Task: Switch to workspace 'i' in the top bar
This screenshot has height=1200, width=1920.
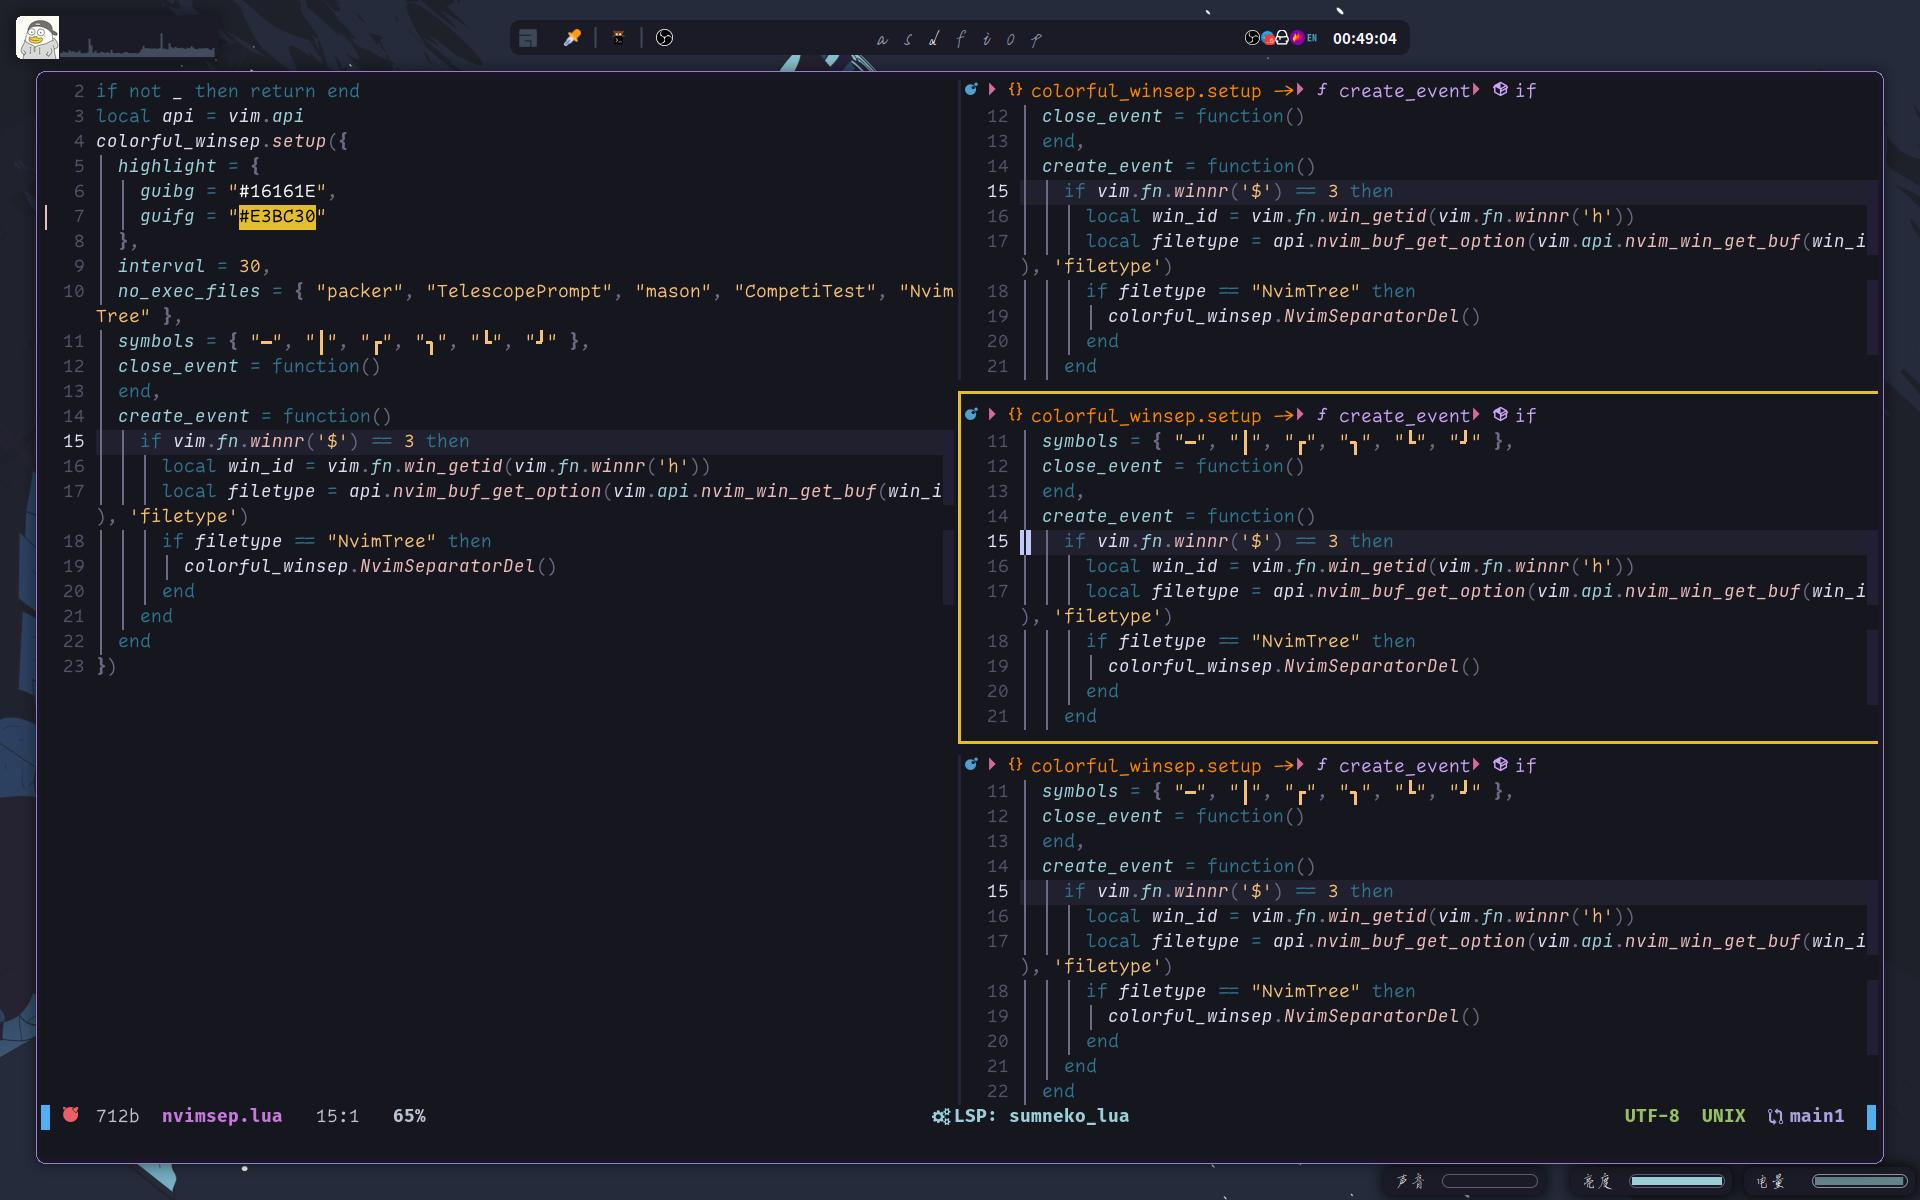Action: (x=986, y=39)
